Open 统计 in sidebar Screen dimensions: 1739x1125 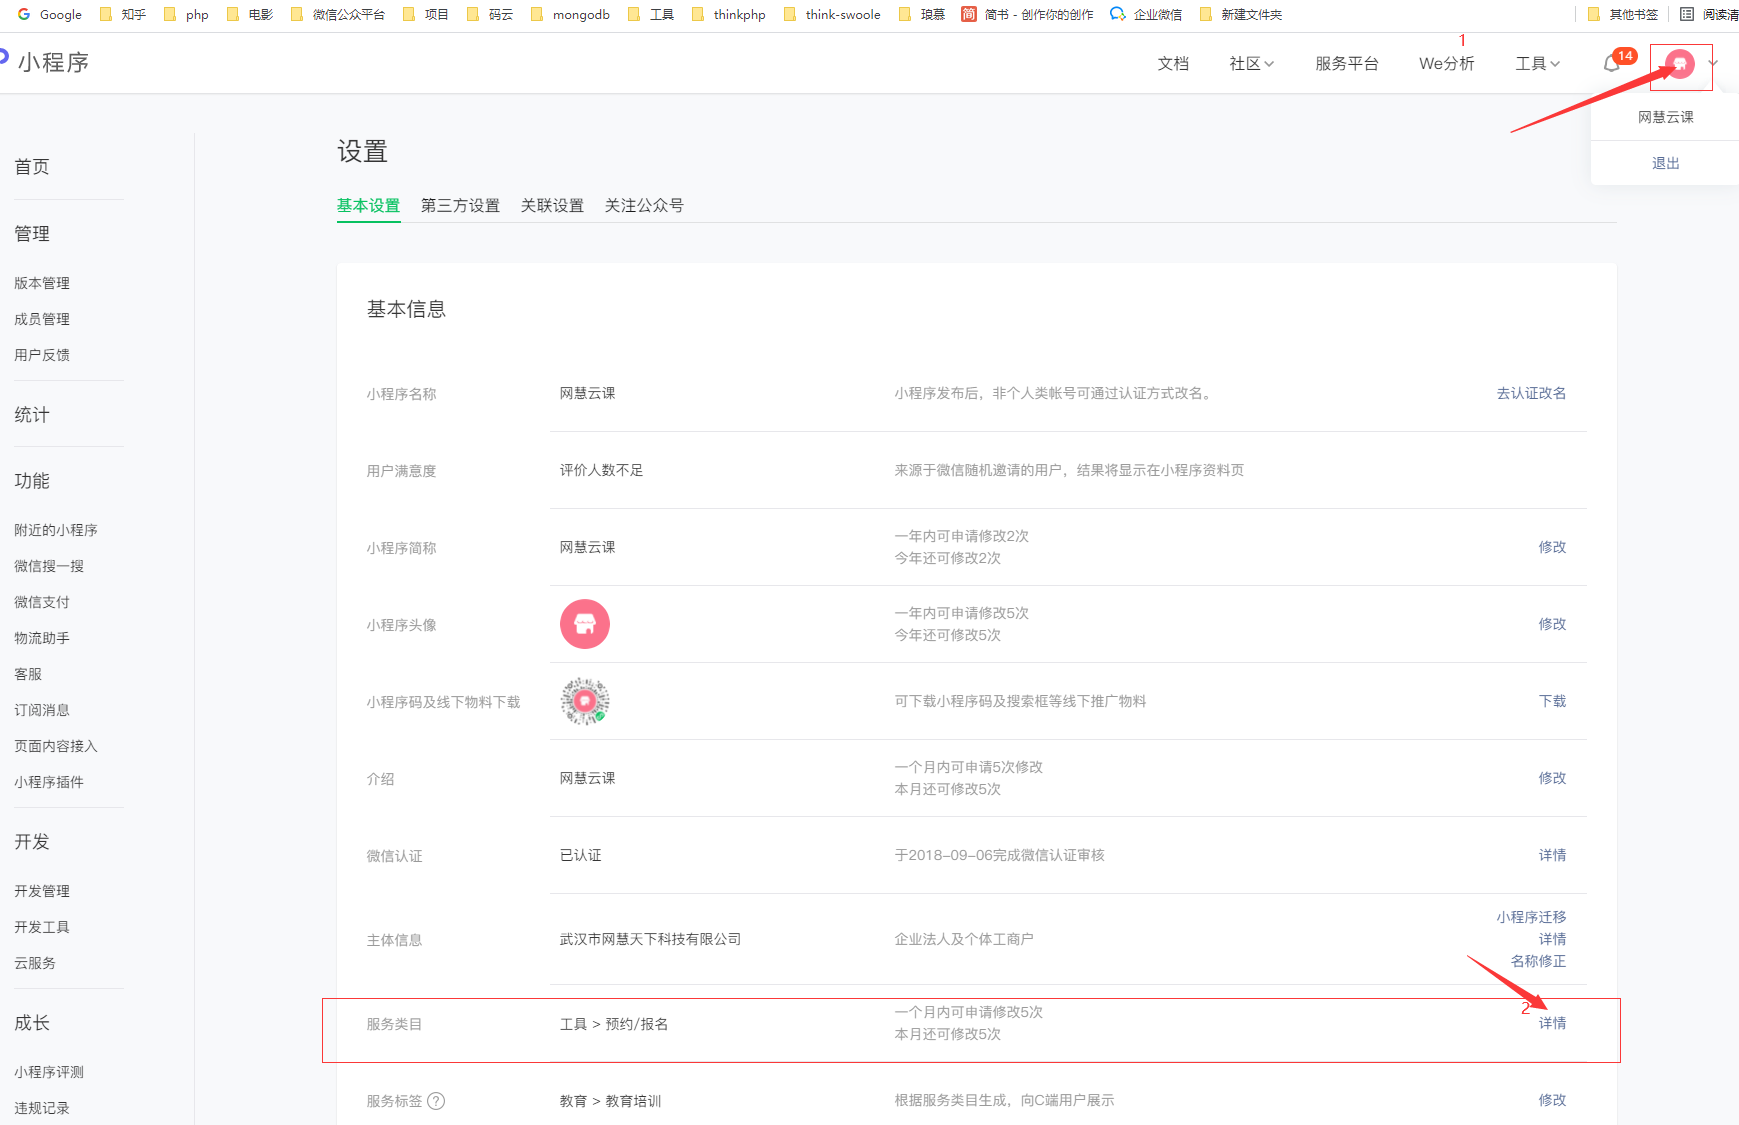tap(32, 415)
